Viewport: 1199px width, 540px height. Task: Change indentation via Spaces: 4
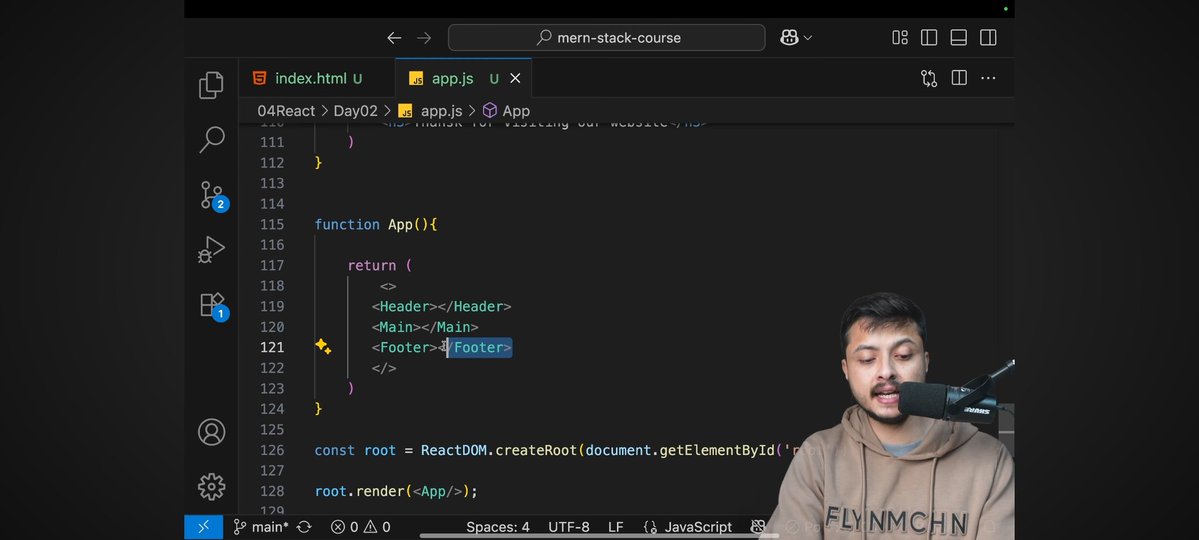coord(498,527)
